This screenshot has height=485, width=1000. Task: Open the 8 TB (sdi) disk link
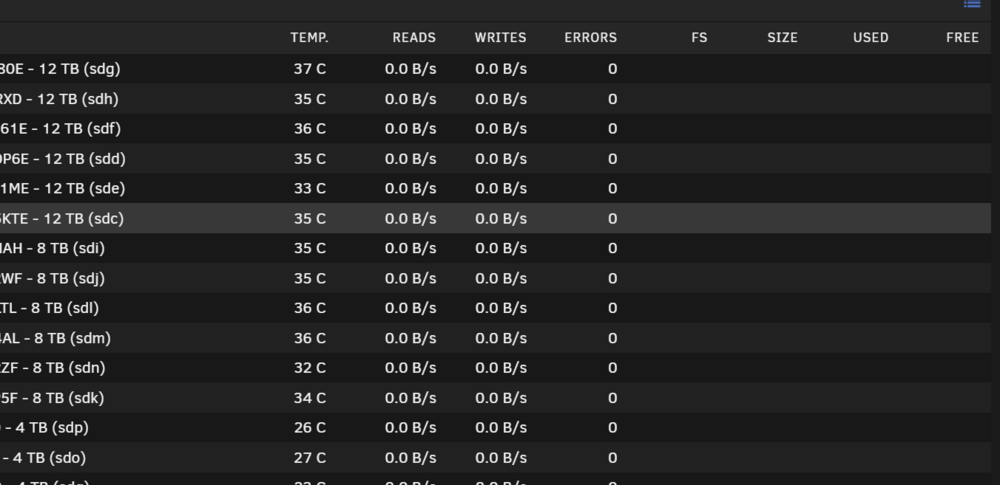pyautogui.click(x=52, y=248)
